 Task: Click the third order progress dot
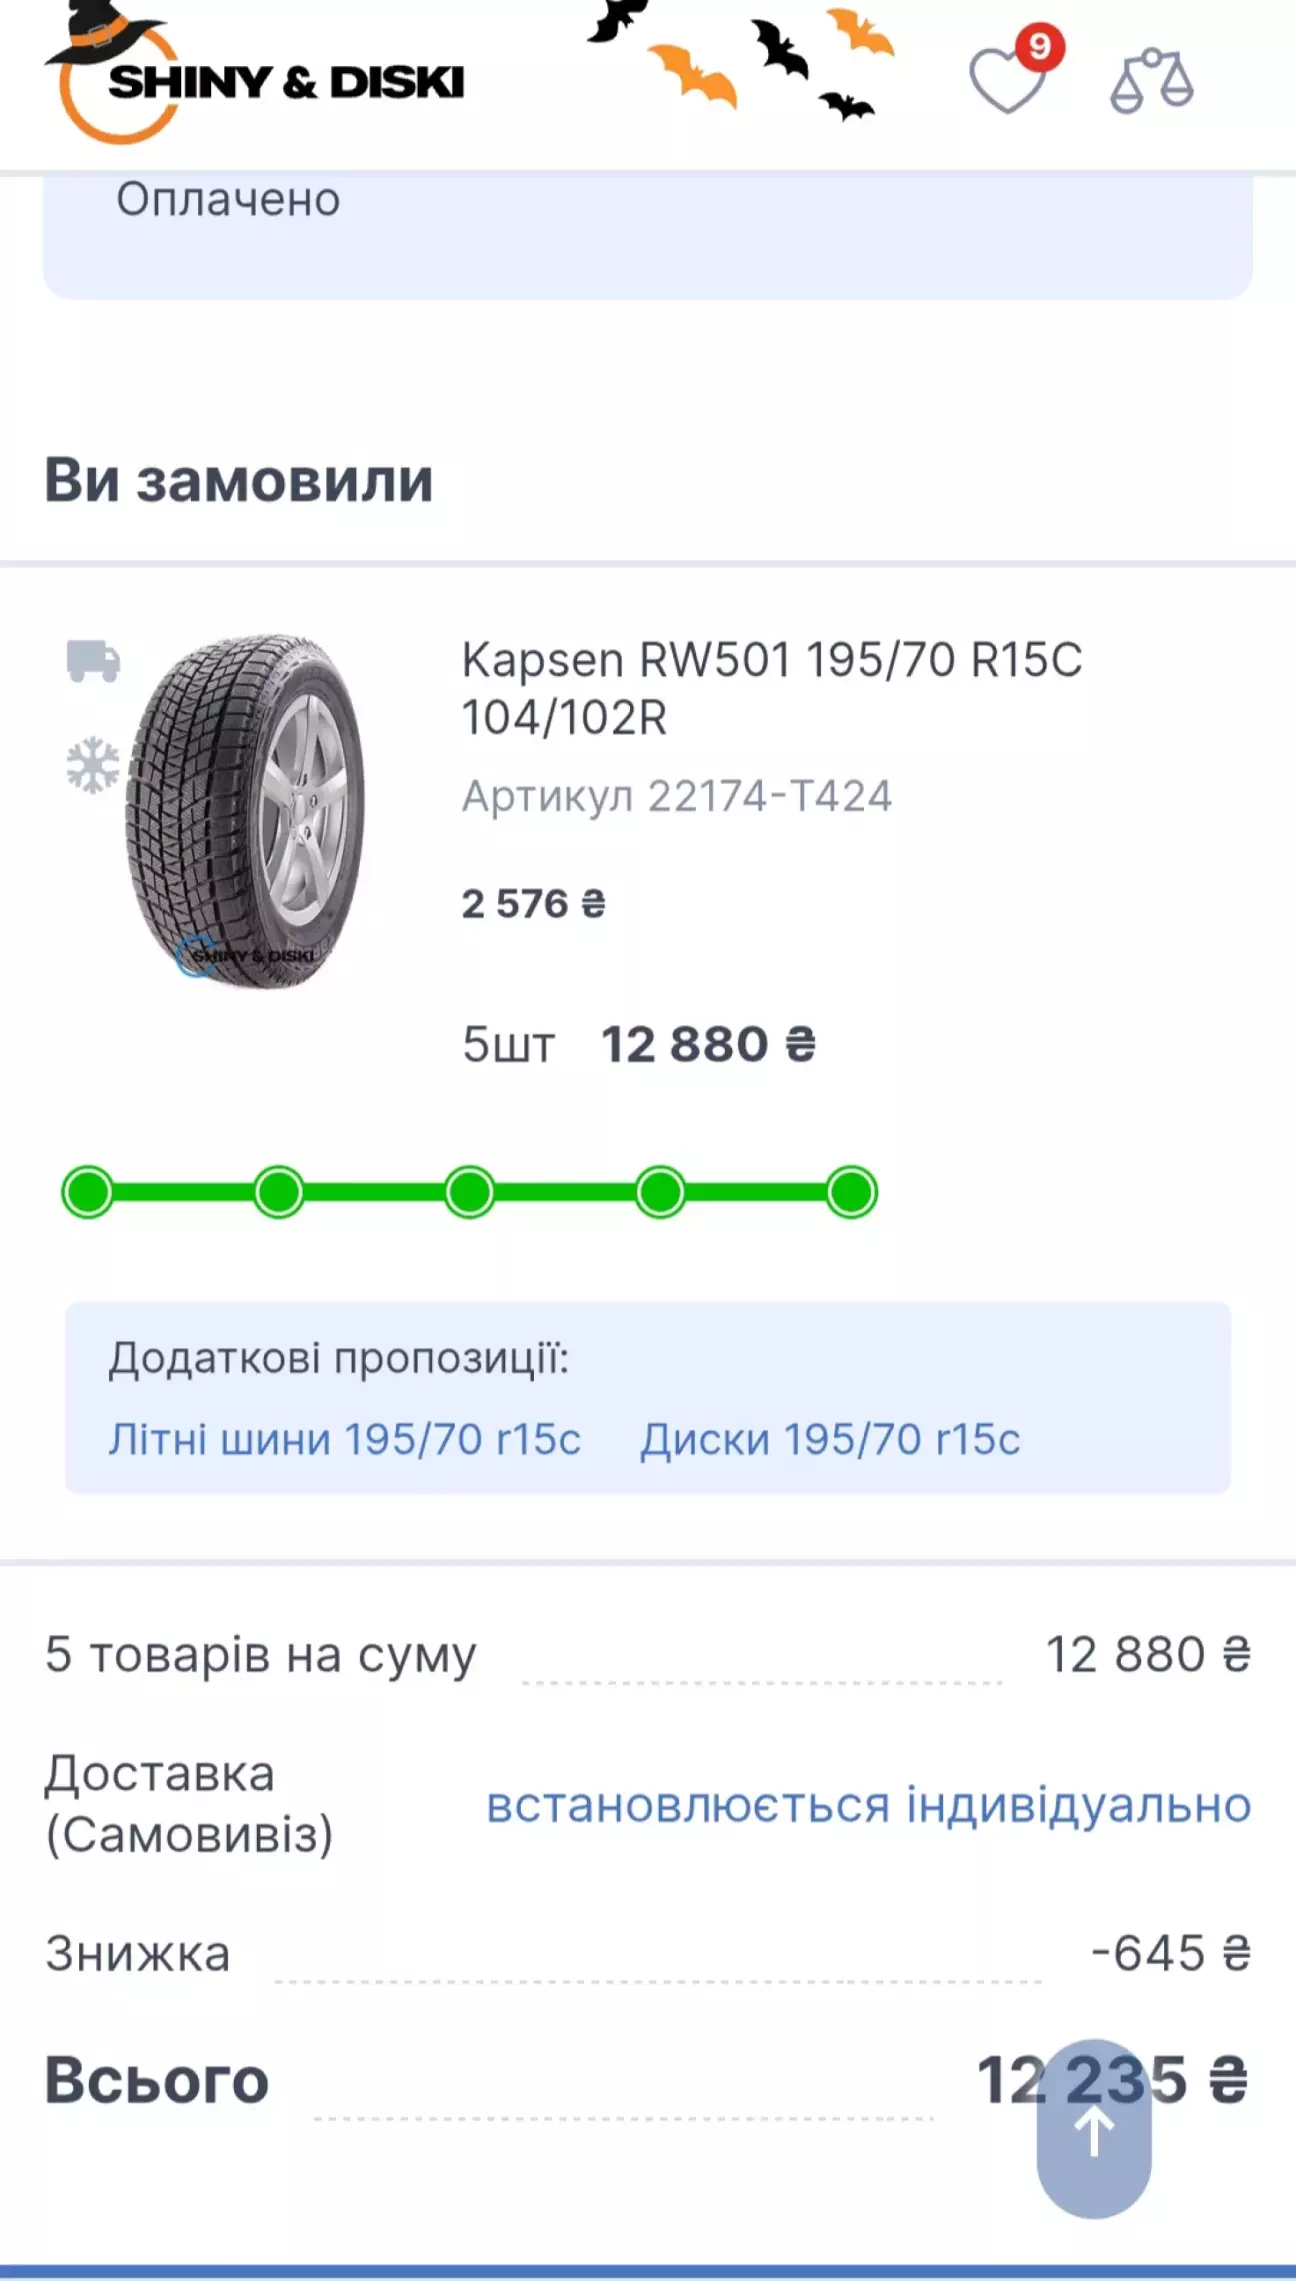point(470,1192)
